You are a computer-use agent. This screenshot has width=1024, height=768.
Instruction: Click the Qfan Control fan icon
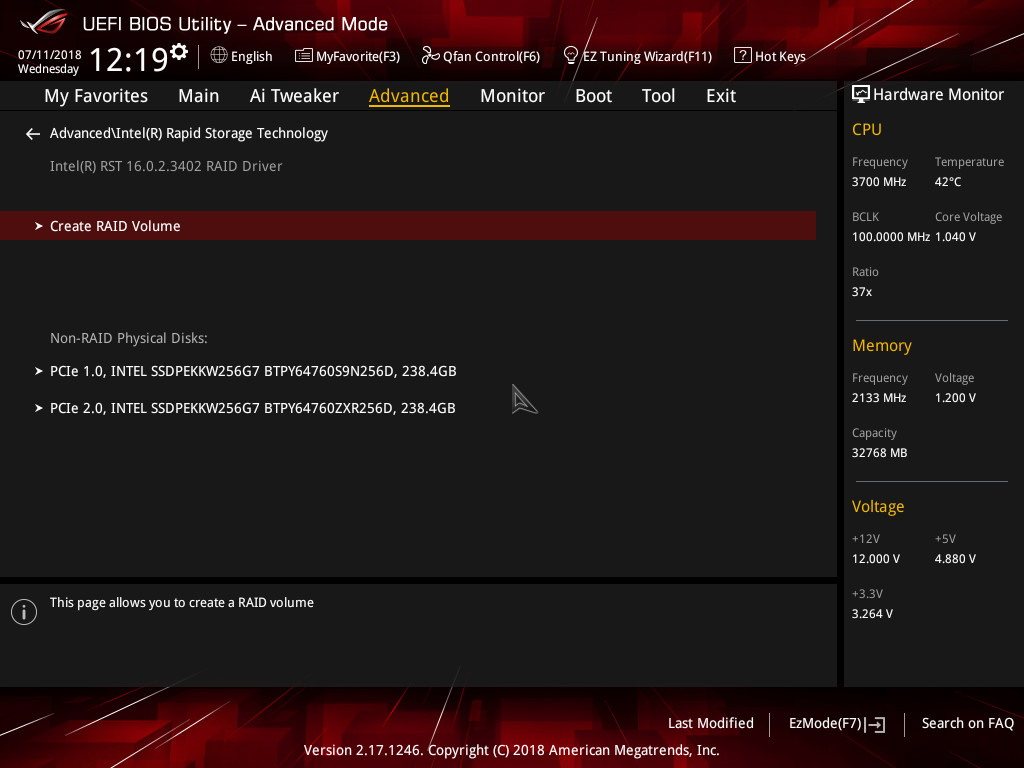coord(430,56)
